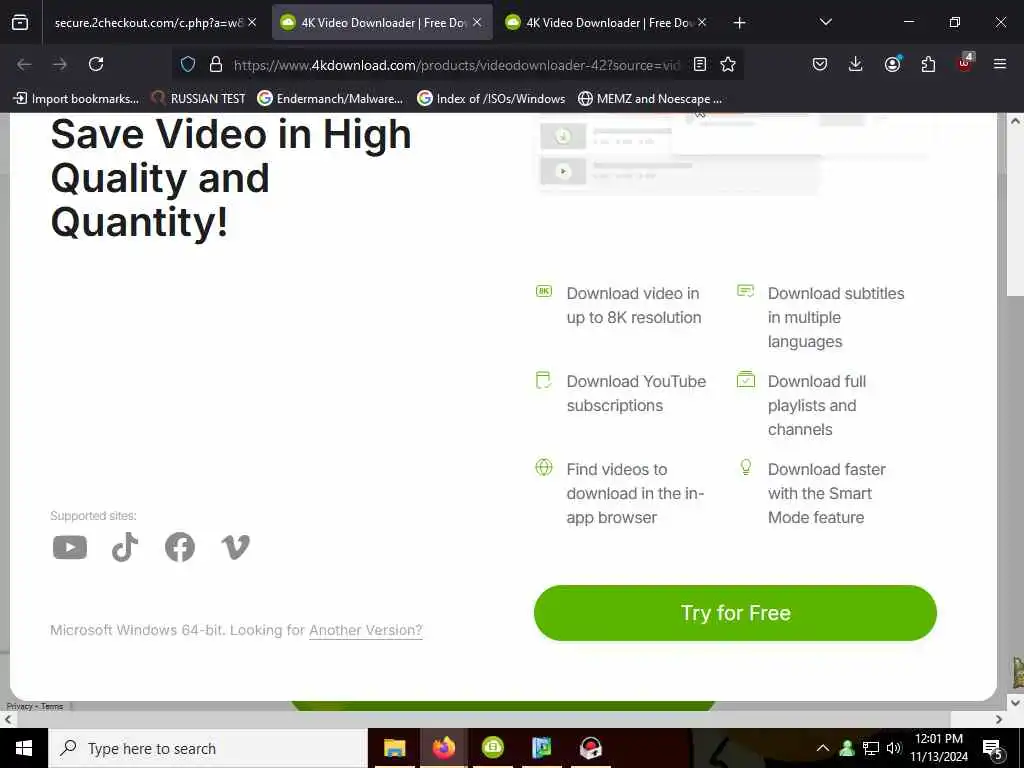Viewport: 1024px width, 768px height.
Task: Show hidden system tray icons
Action: [823, 748]
